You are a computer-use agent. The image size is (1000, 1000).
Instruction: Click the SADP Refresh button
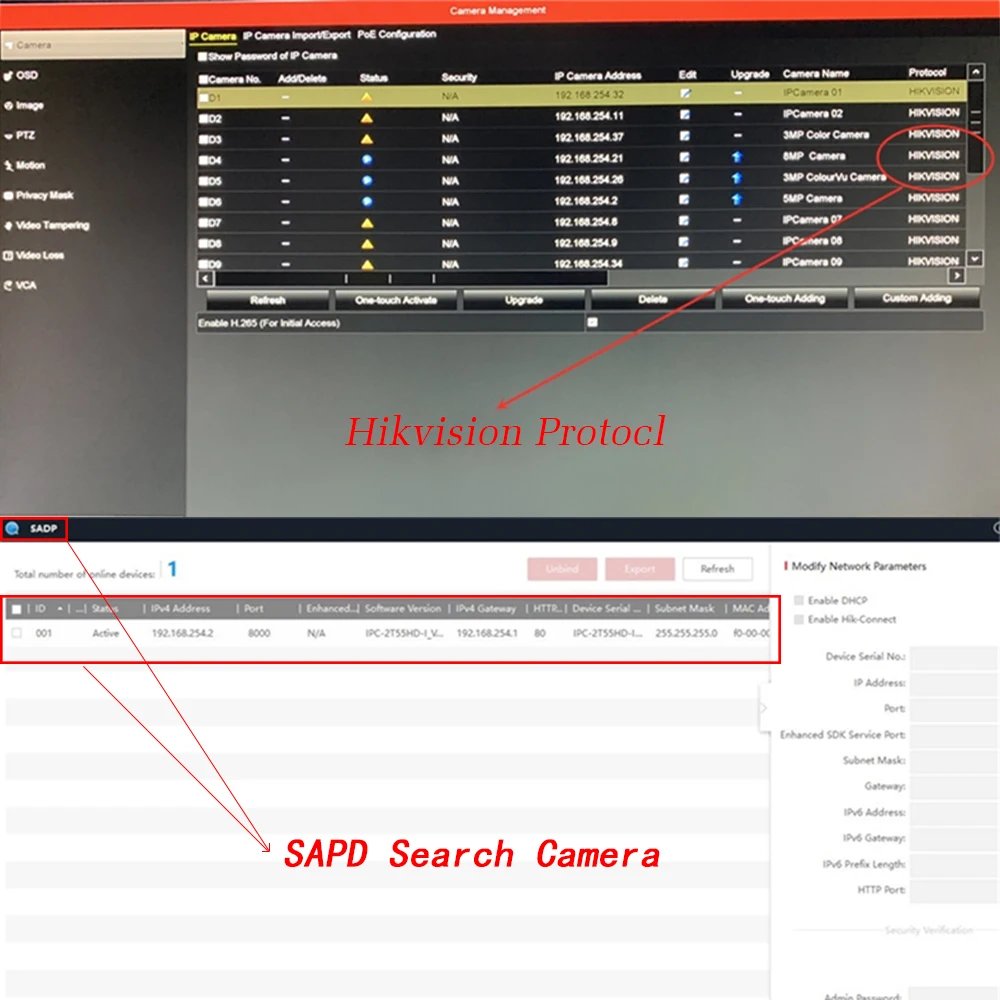[717, 568]
